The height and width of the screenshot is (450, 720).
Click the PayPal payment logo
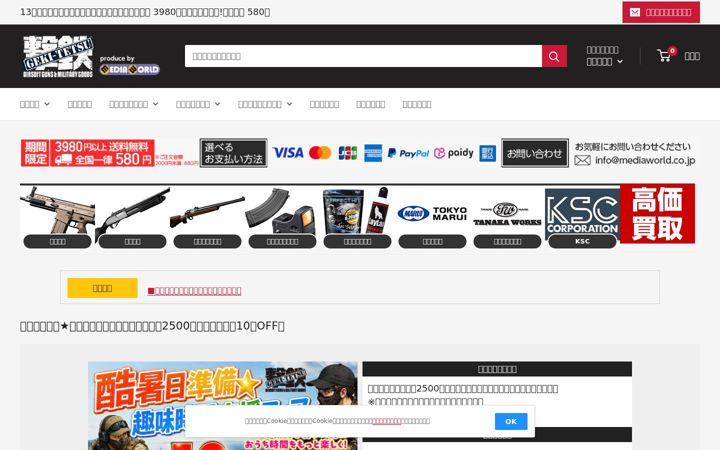(x=408, y=153)
